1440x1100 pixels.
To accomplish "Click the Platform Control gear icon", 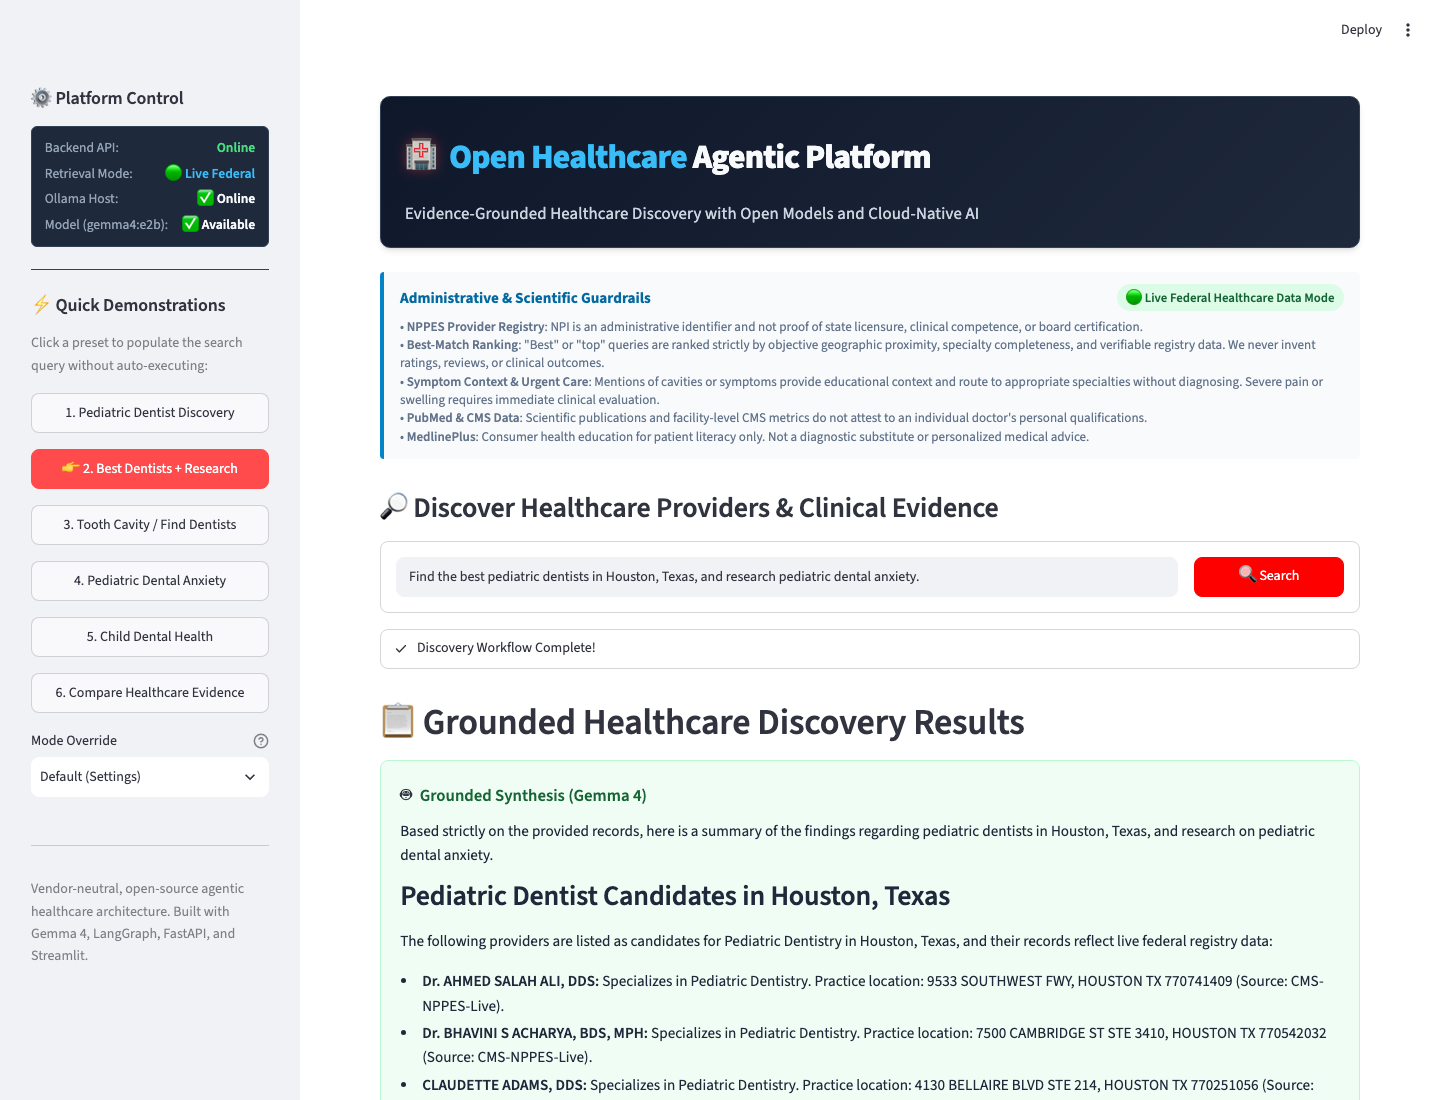I will point(41,98).
